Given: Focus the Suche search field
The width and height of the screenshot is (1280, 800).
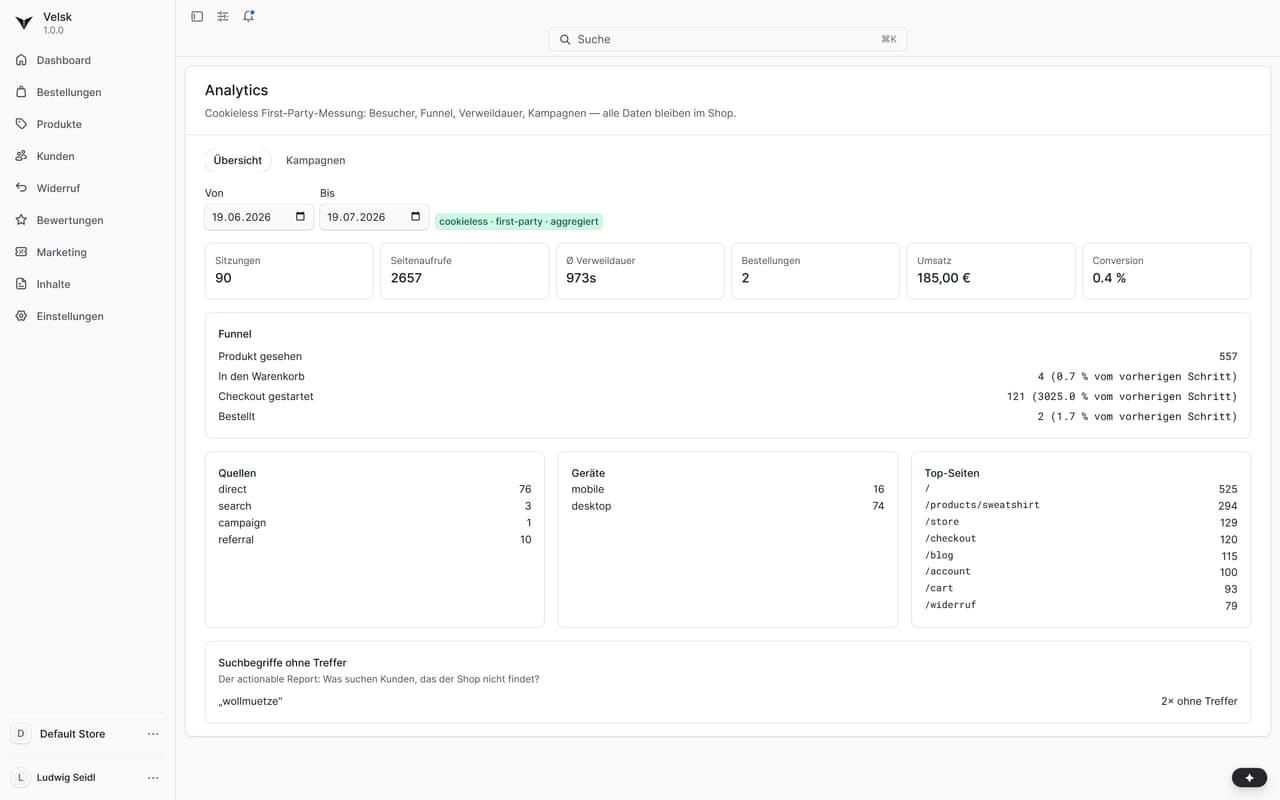Looking at the screenshot, I should [x=728, y=39].
